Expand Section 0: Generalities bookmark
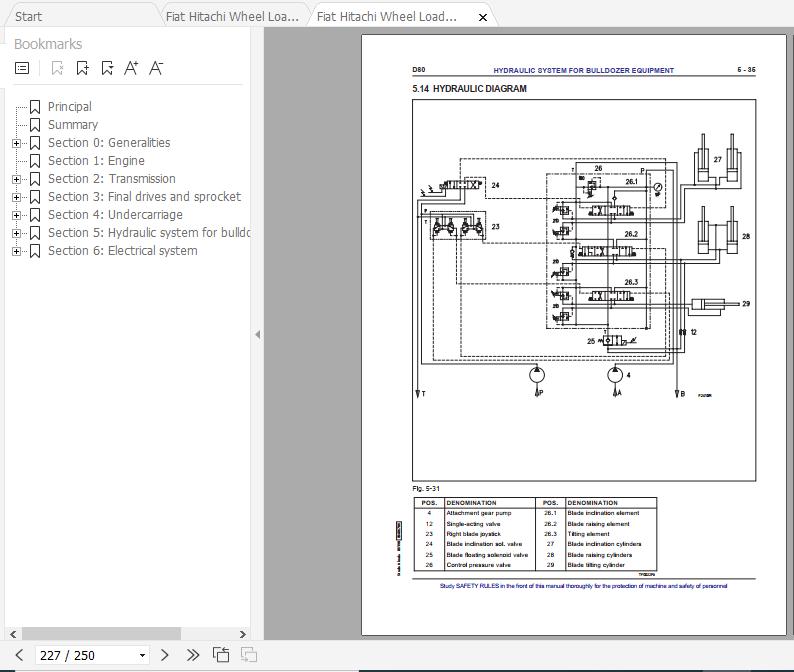794x672 pixels. (x=16, y=143)
